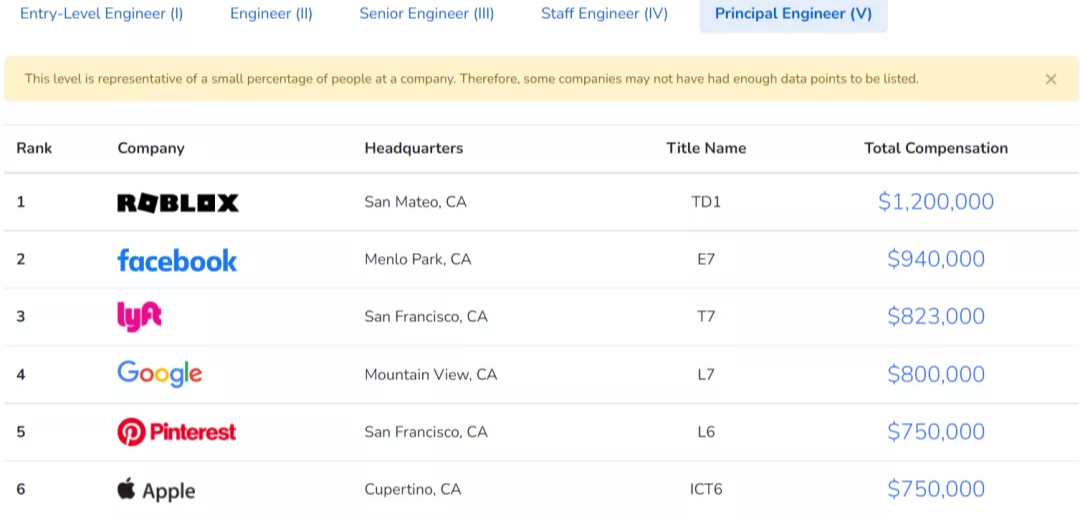Click the Apple logo

tap(156, 490)
